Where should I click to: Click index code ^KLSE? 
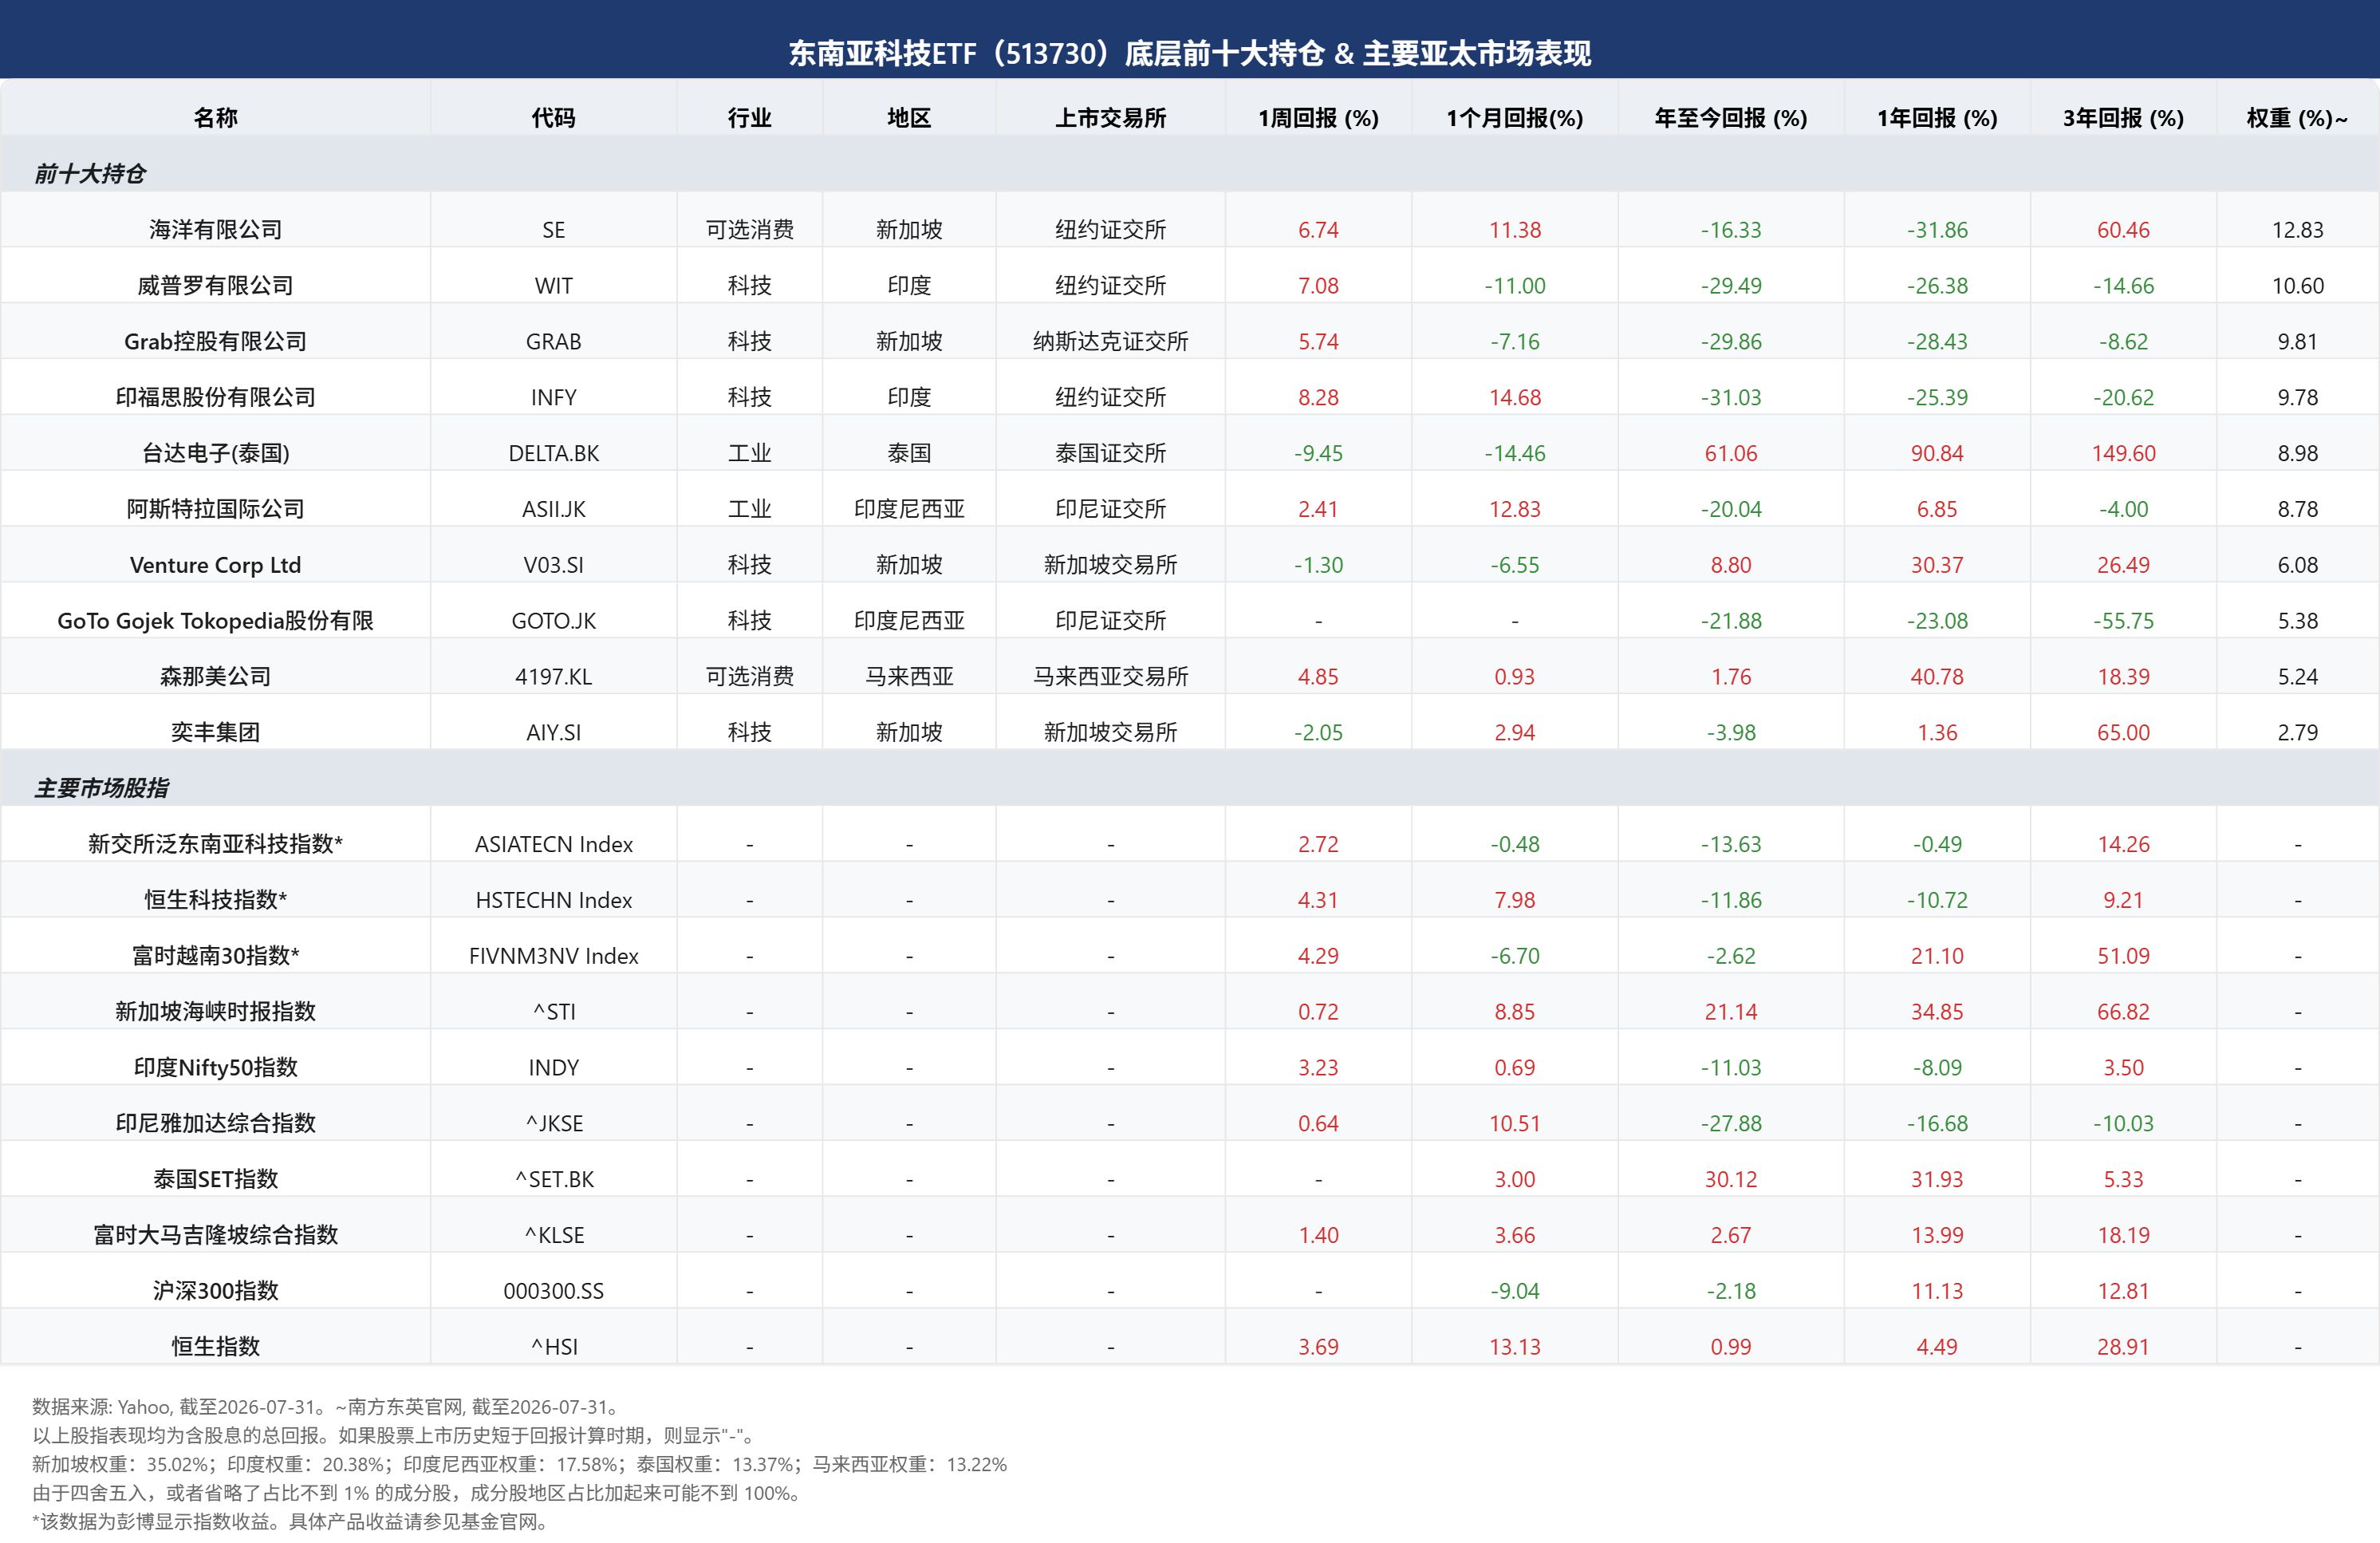[x=553, y=1236]
